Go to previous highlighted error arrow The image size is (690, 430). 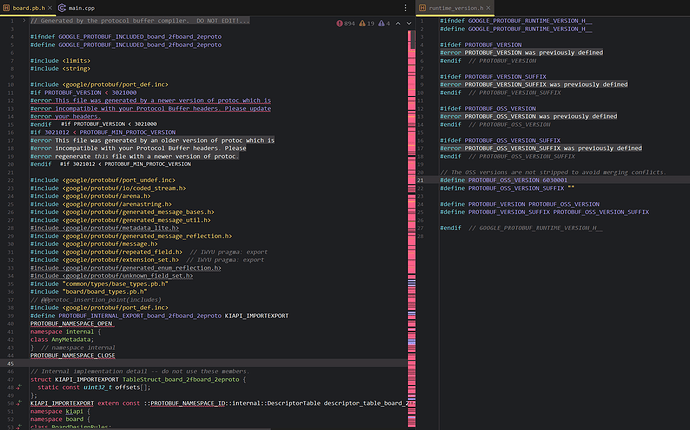(x=398, y=23)
